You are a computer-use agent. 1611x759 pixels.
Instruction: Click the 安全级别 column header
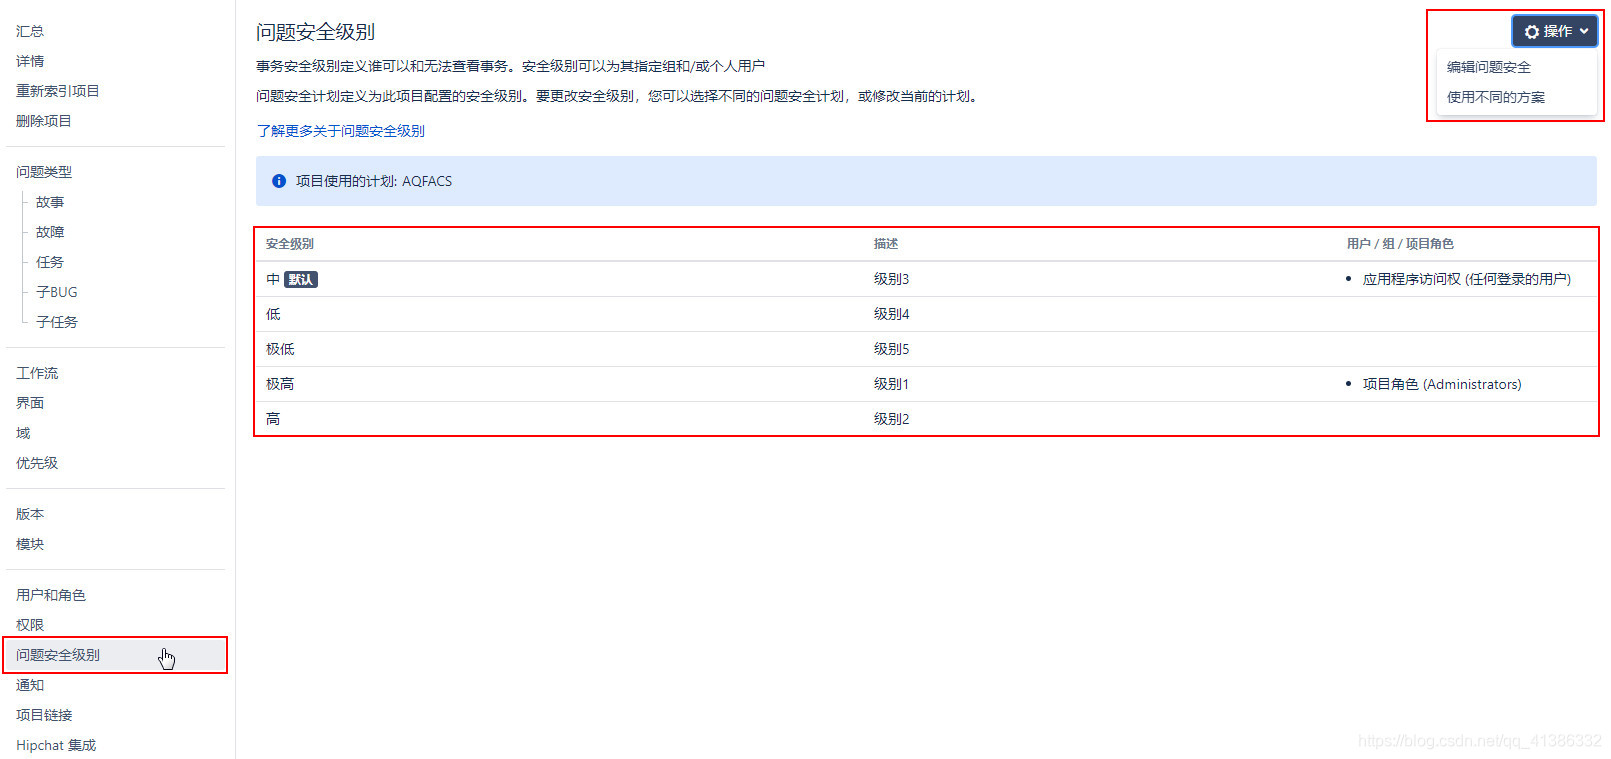(290, 244)
